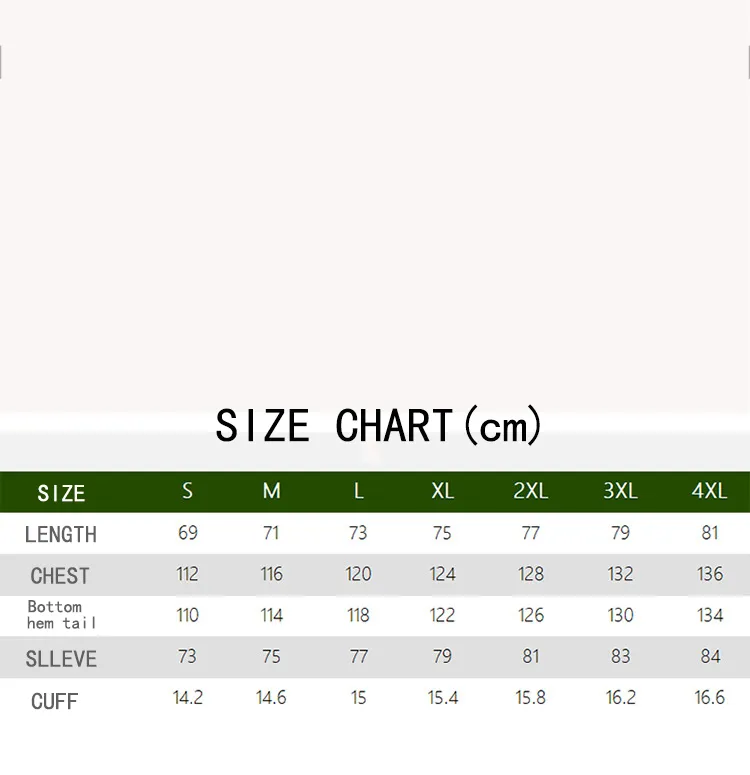Click the SIZE CHART(cm) title
This screenshot has width=750, height=775.
(x=378, y=426)
